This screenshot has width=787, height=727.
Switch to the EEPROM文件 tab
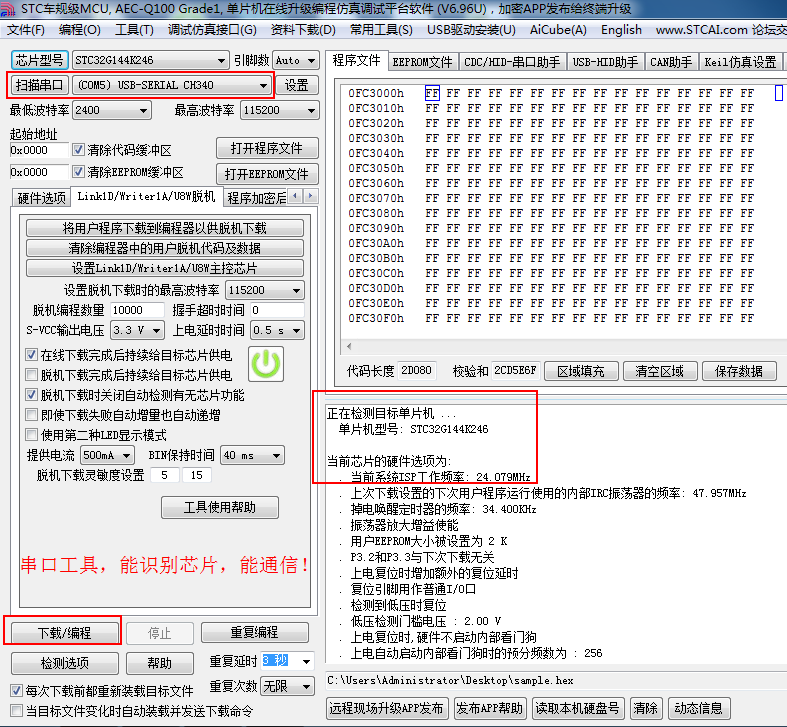pyautogui.click(x=423, y=62)
